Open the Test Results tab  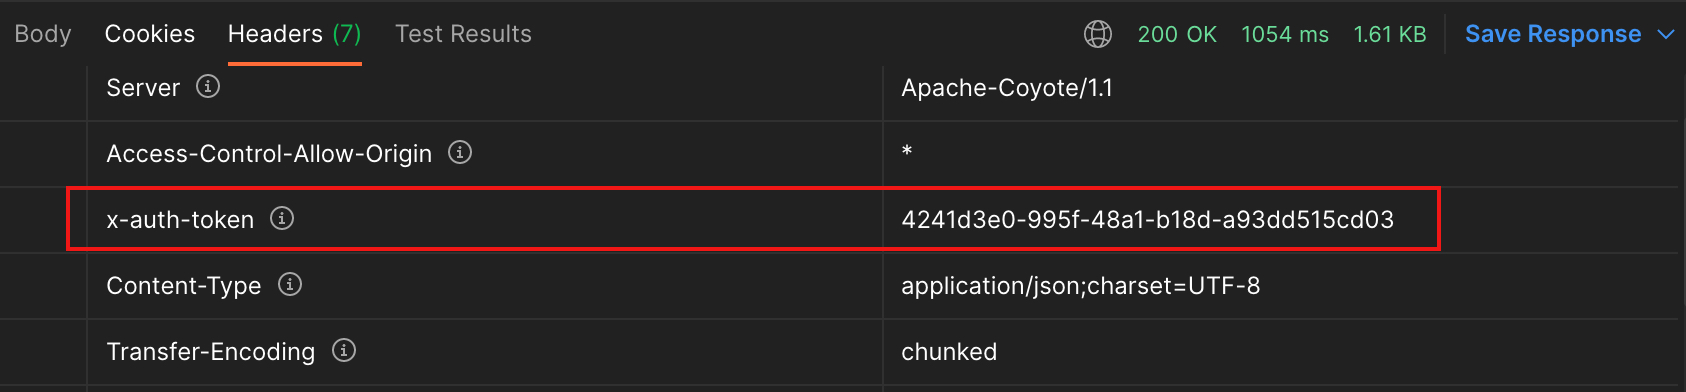[464, 34]
